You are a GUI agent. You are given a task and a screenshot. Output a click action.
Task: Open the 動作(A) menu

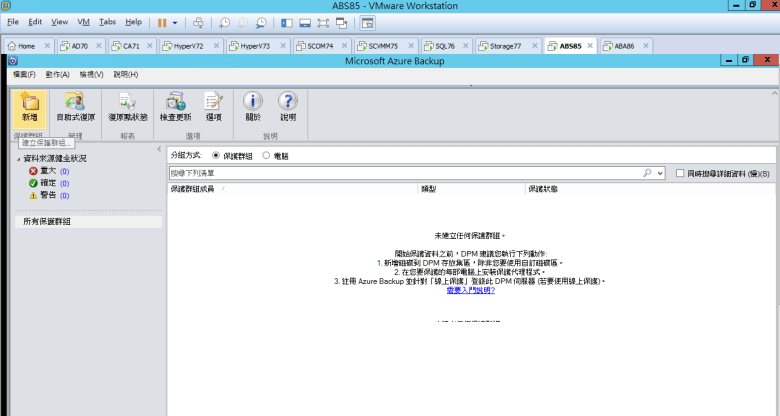[x=57, y=74]
